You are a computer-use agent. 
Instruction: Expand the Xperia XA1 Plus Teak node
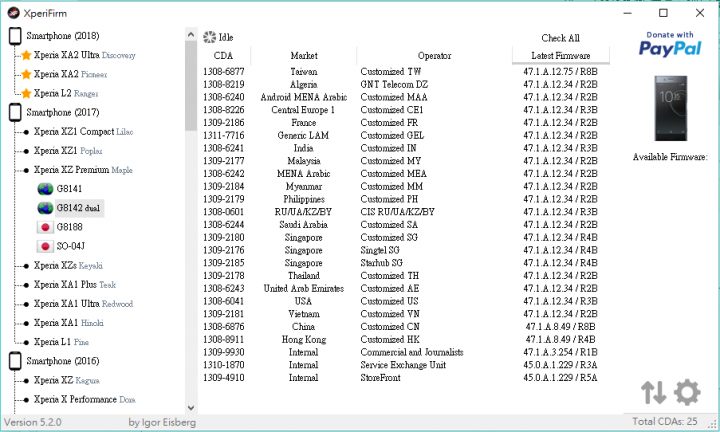coord(26,285)
